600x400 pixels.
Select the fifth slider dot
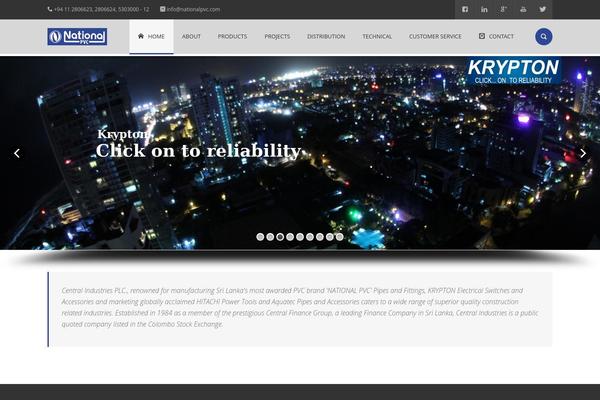coord(300,237)
